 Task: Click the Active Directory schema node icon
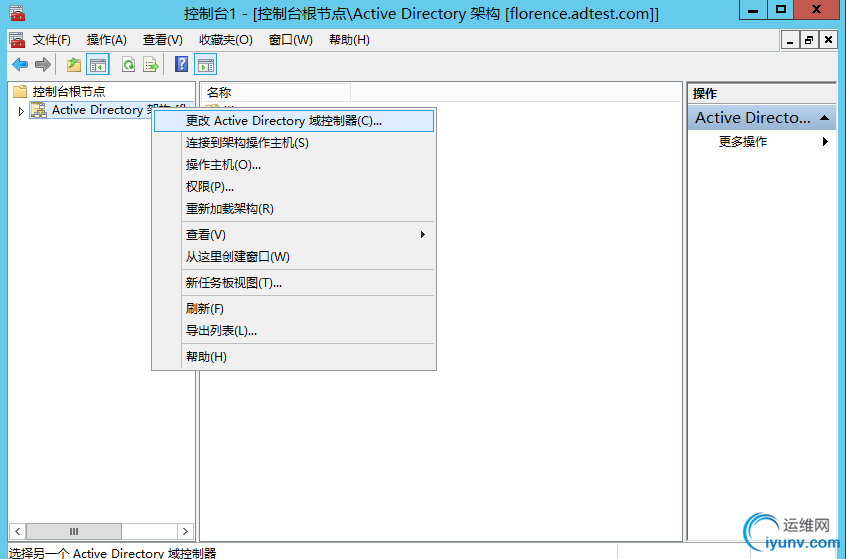click(38, 110)
